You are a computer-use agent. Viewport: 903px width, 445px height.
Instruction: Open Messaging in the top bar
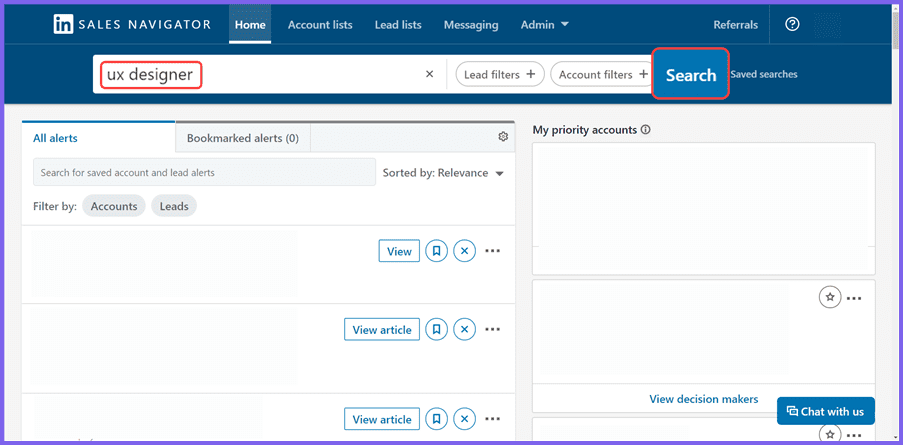click(x=471, y=25)
